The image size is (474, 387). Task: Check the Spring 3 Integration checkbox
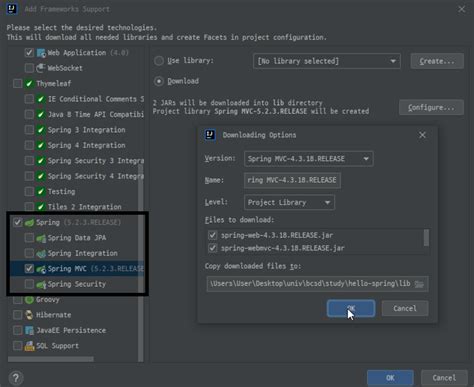point(29,130)
